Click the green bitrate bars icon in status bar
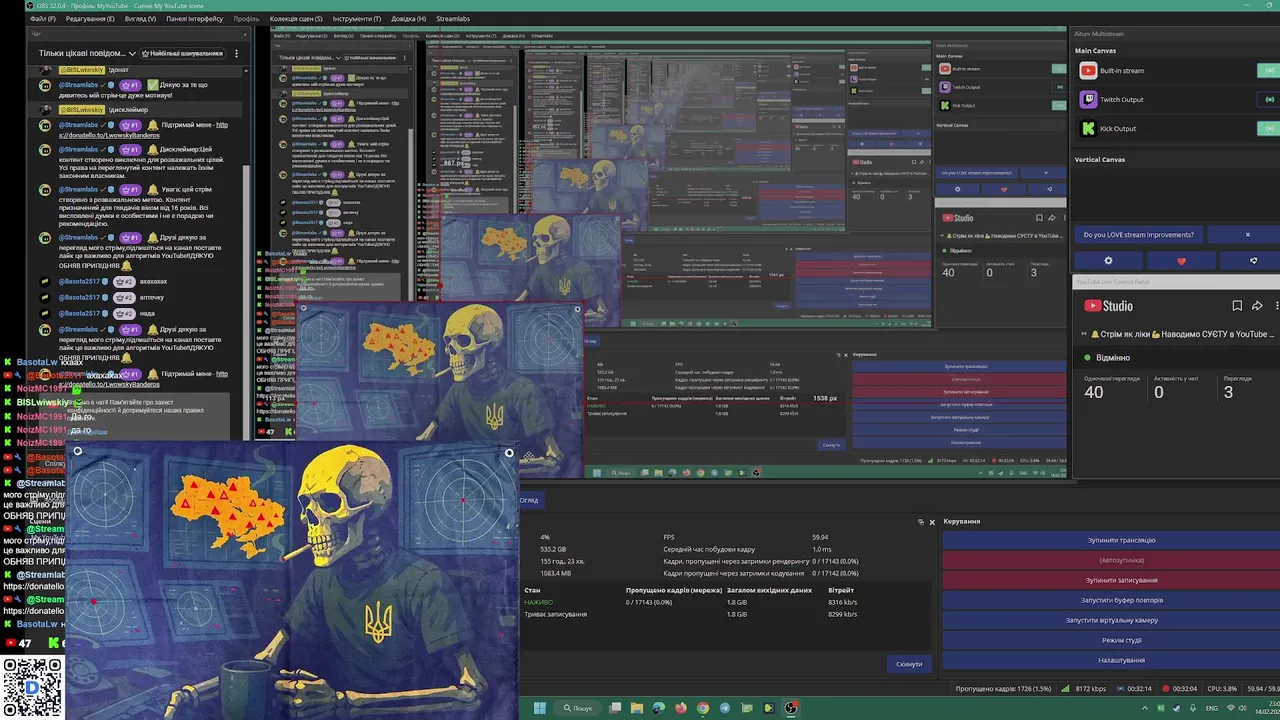The height and width of the screenshot is (720, 1280). pos(1064,688)
